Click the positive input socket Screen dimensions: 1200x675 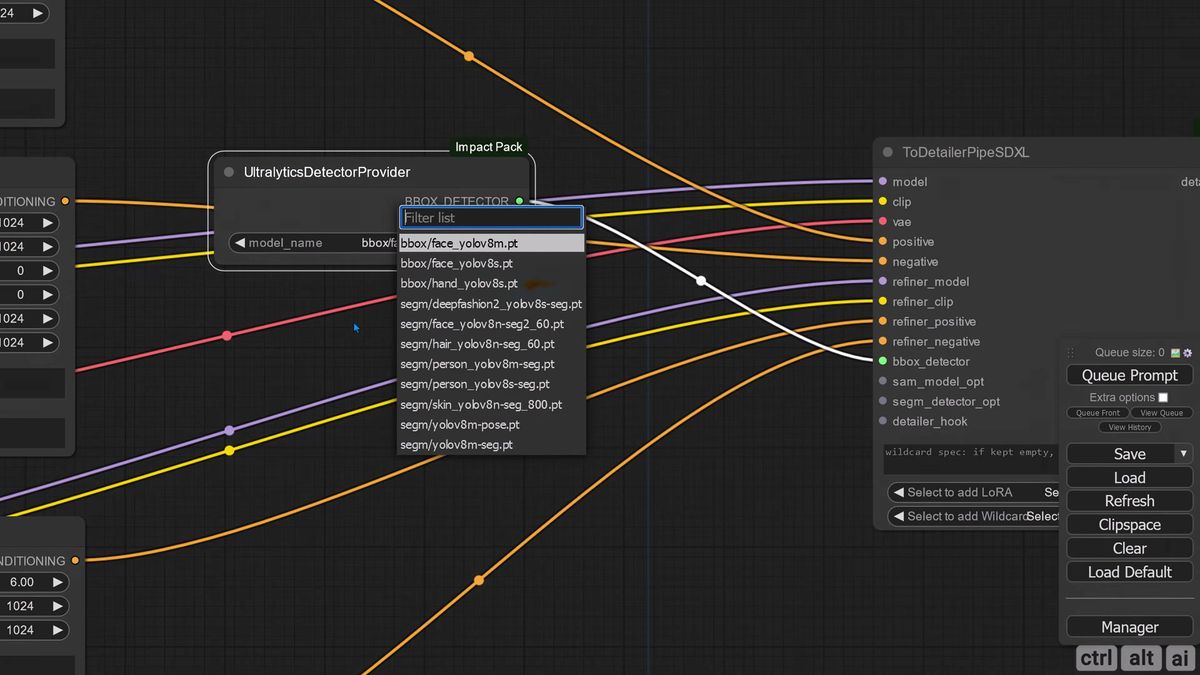(883, 241)
